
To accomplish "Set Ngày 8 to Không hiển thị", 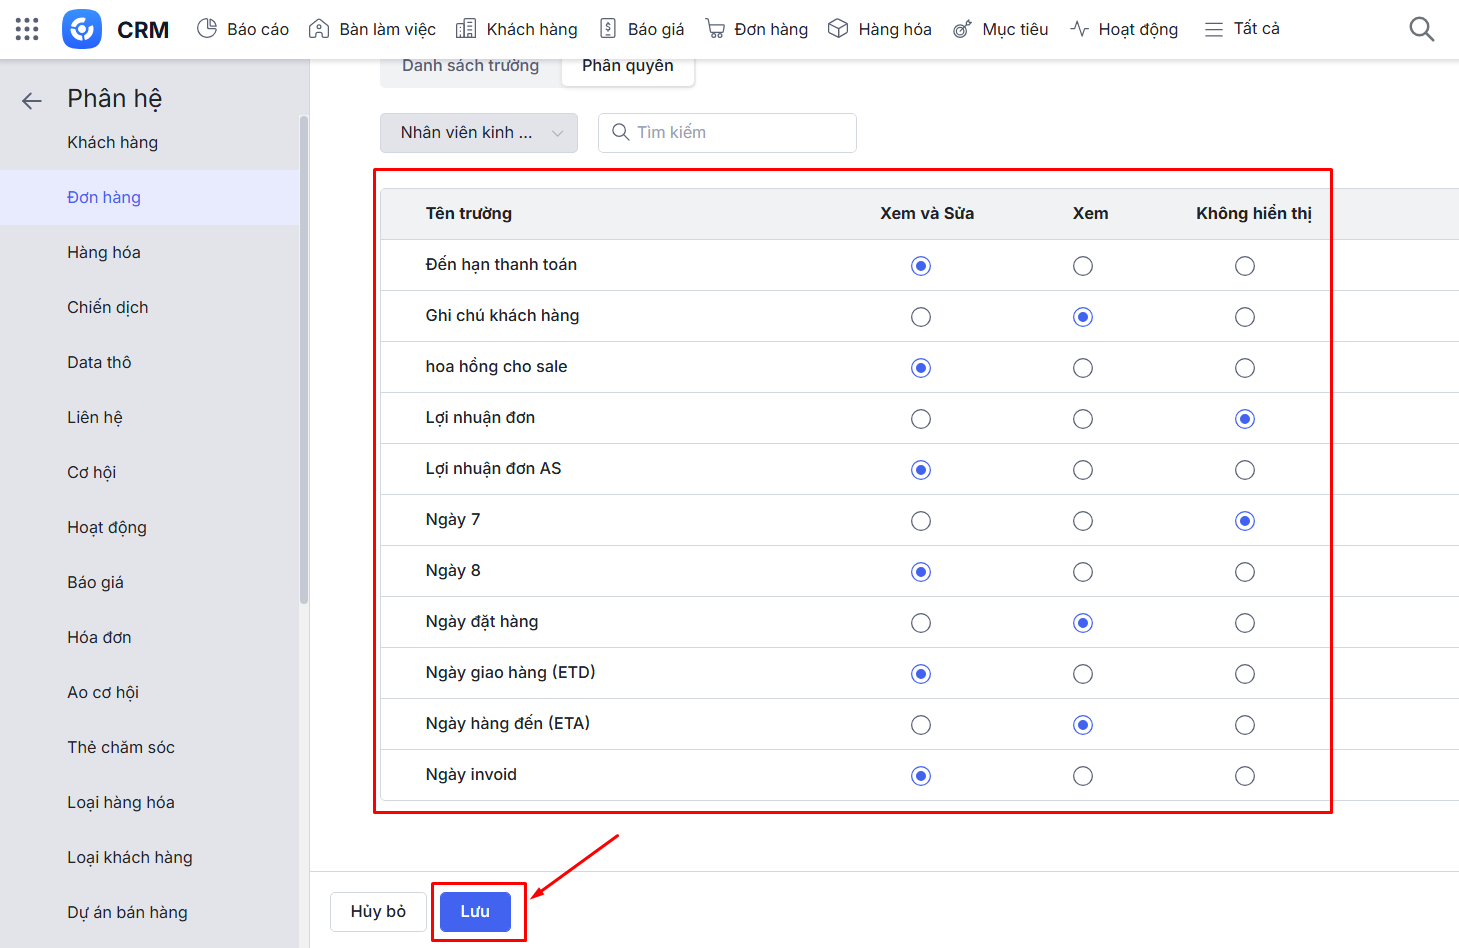I will tap(1245, 572).
